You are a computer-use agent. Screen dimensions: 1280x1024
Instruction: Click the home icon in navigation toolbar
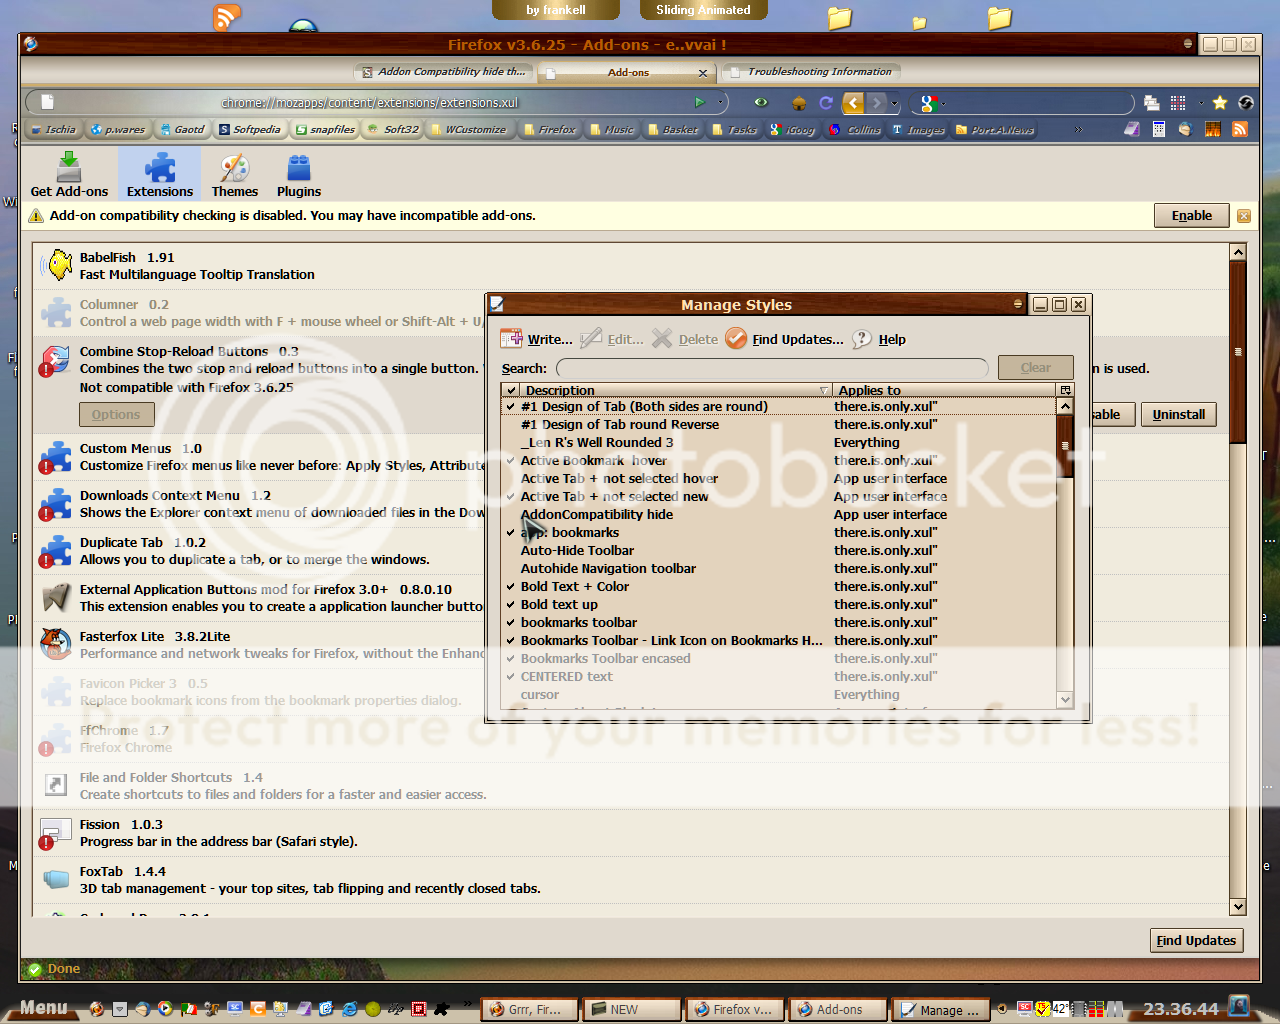coord(799,103)
